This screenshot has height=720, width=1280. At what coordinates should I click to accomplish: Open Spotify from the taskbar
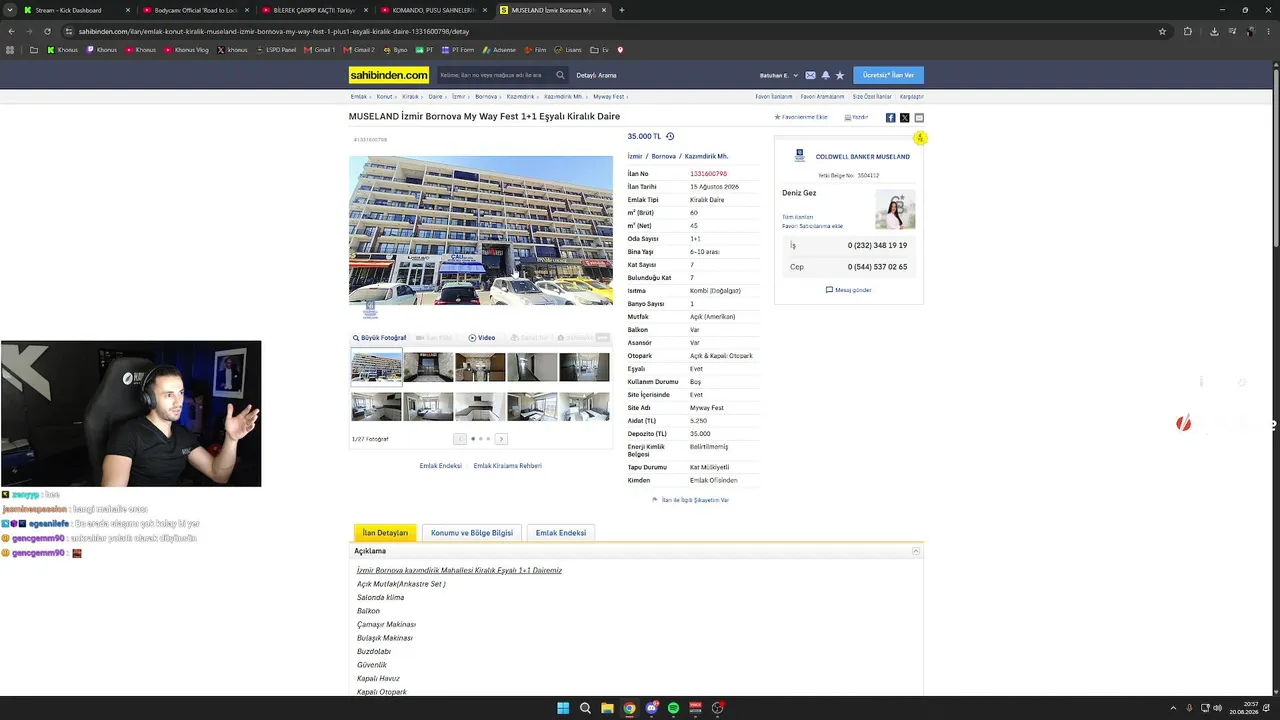pyautogui.click(x=673, y=708)
